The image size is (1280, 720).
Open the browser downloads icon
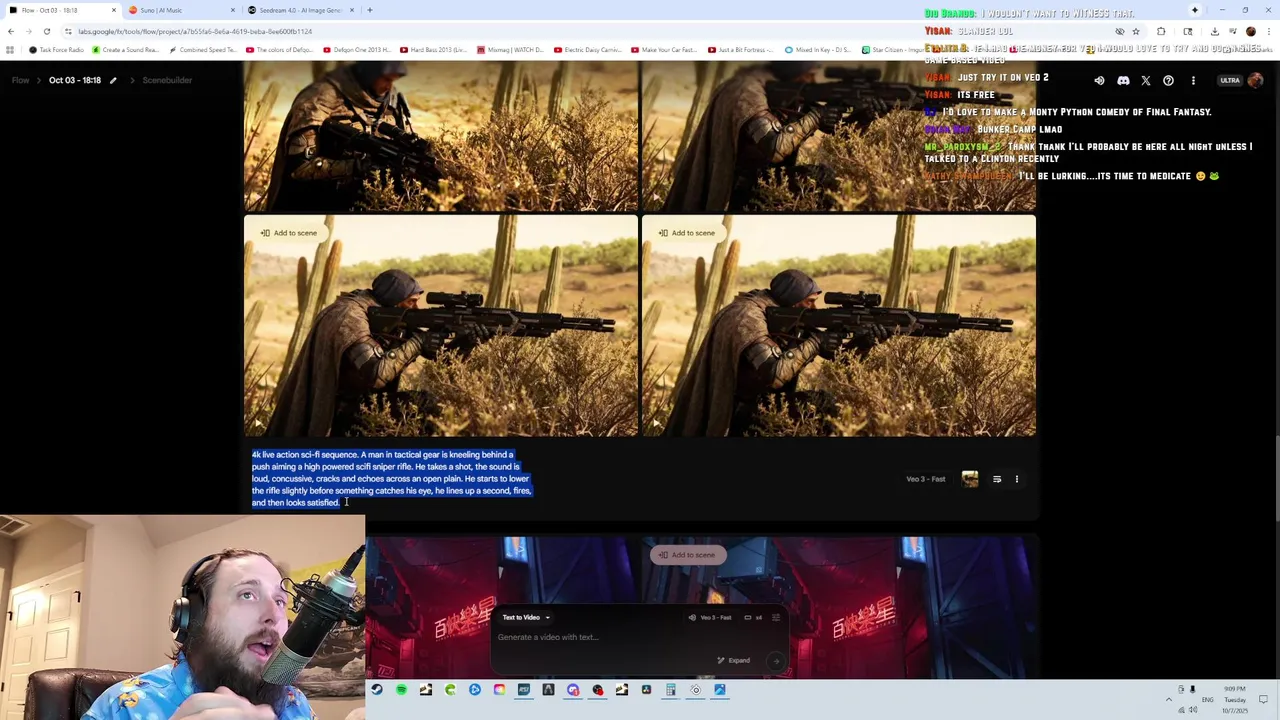[1214, 31]
